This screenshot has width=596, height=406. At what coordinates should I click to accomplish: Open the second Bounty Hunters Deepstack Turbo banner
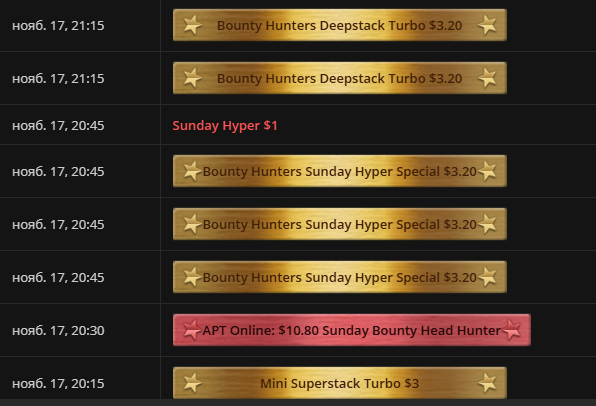pyautogui.click(x=339, y=78)
